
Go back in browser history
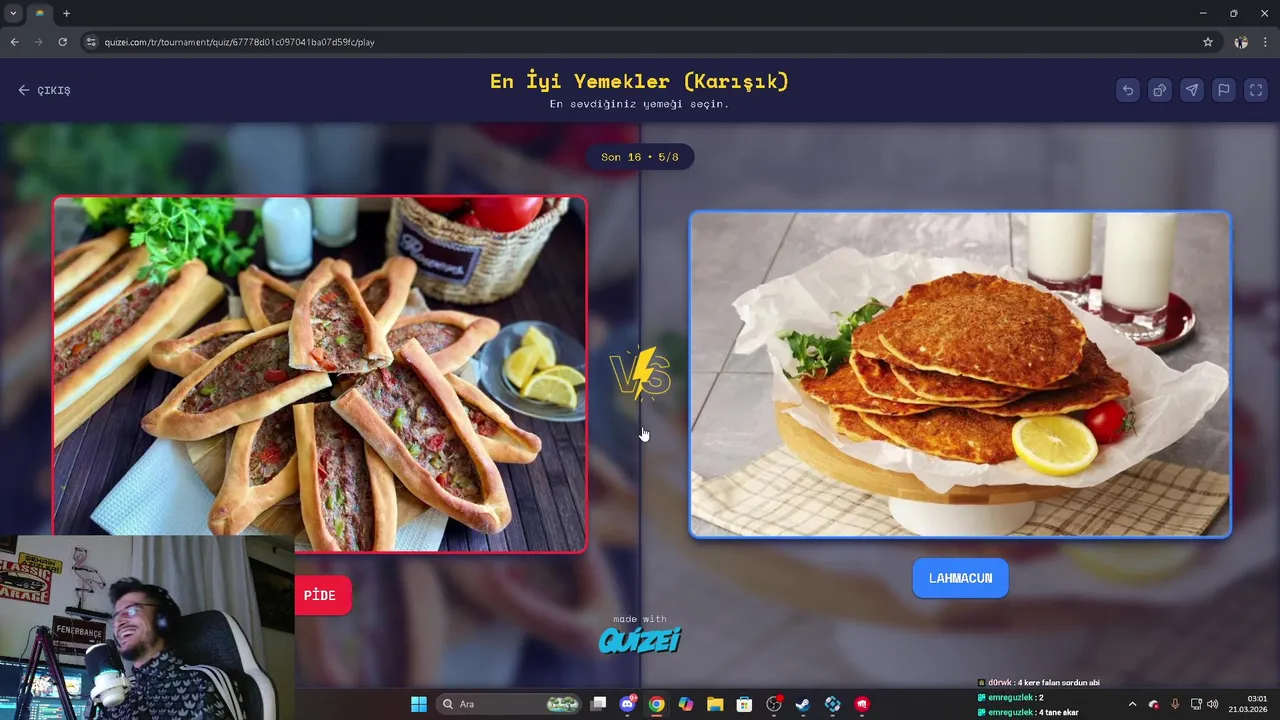[14, 42]
